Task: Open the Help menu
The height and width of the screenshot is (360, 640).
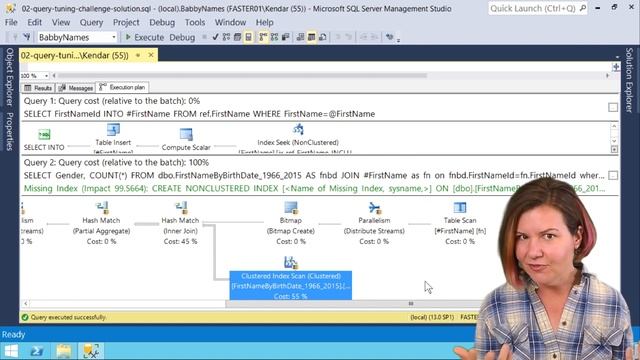Action: [264, 22]
